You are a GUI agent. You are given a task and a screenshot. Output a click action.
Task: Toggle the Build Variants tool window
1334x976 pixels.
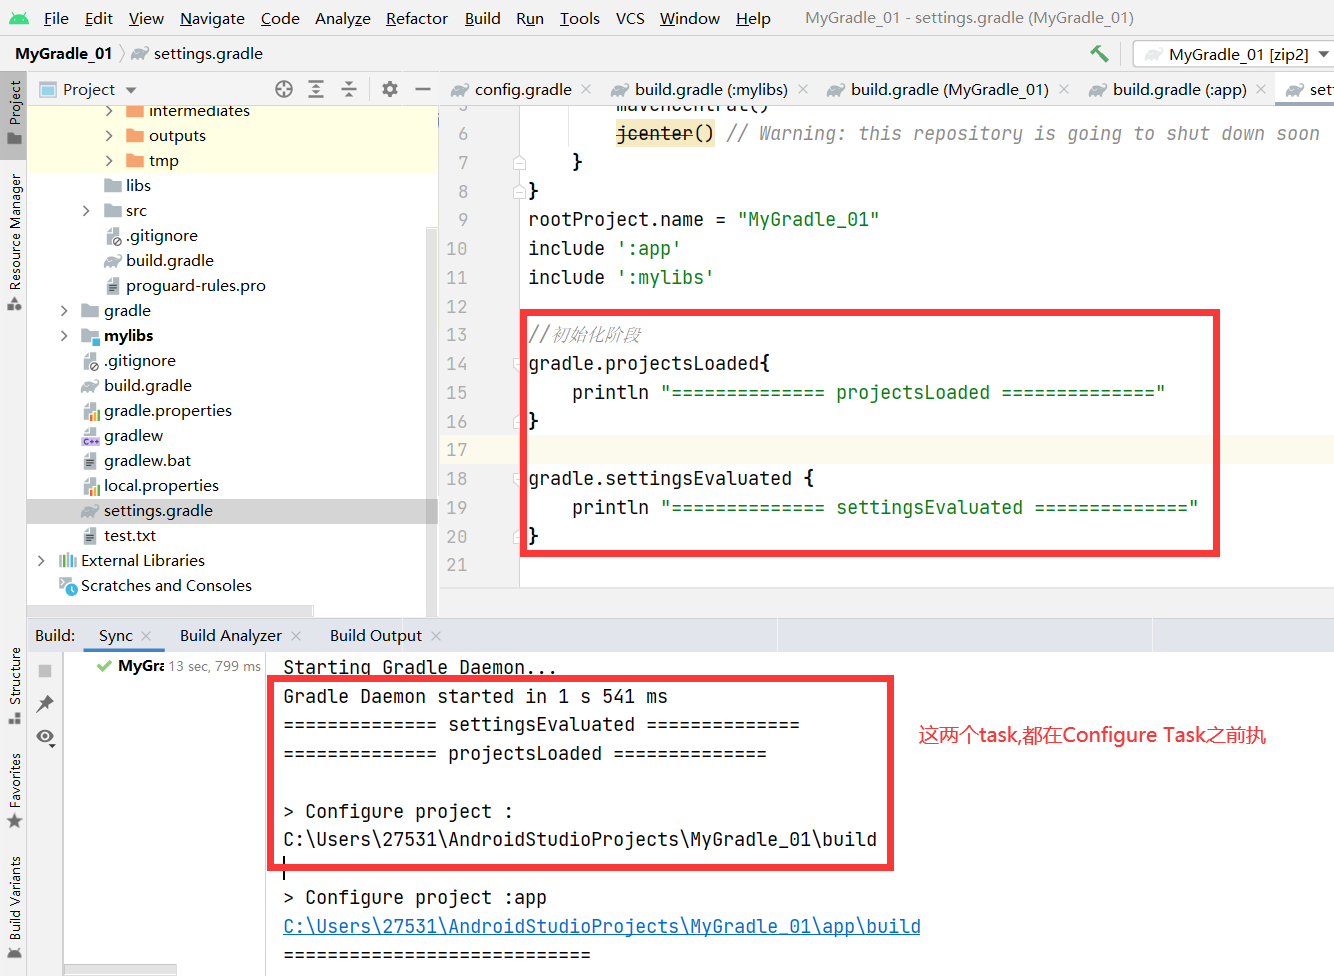pyautogui.click(x=13, y=901)
